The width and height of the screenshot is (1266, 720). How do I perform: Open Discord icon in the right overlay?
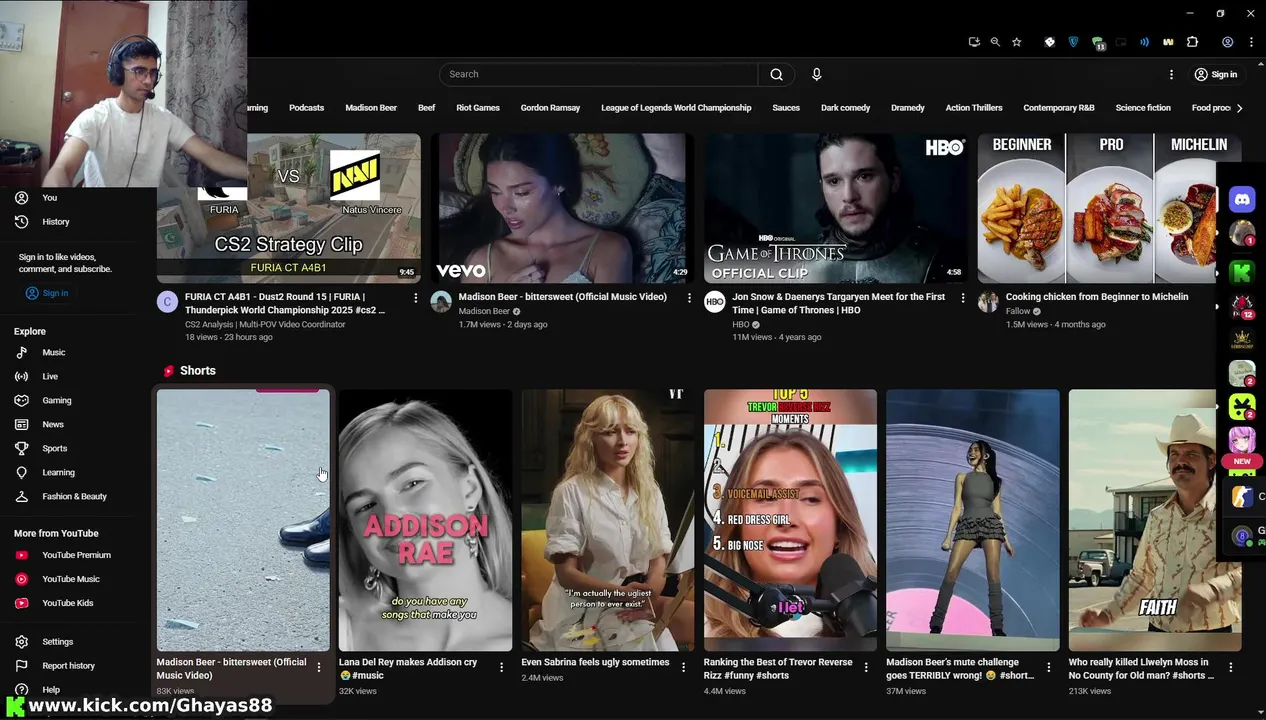(1242, 199)
